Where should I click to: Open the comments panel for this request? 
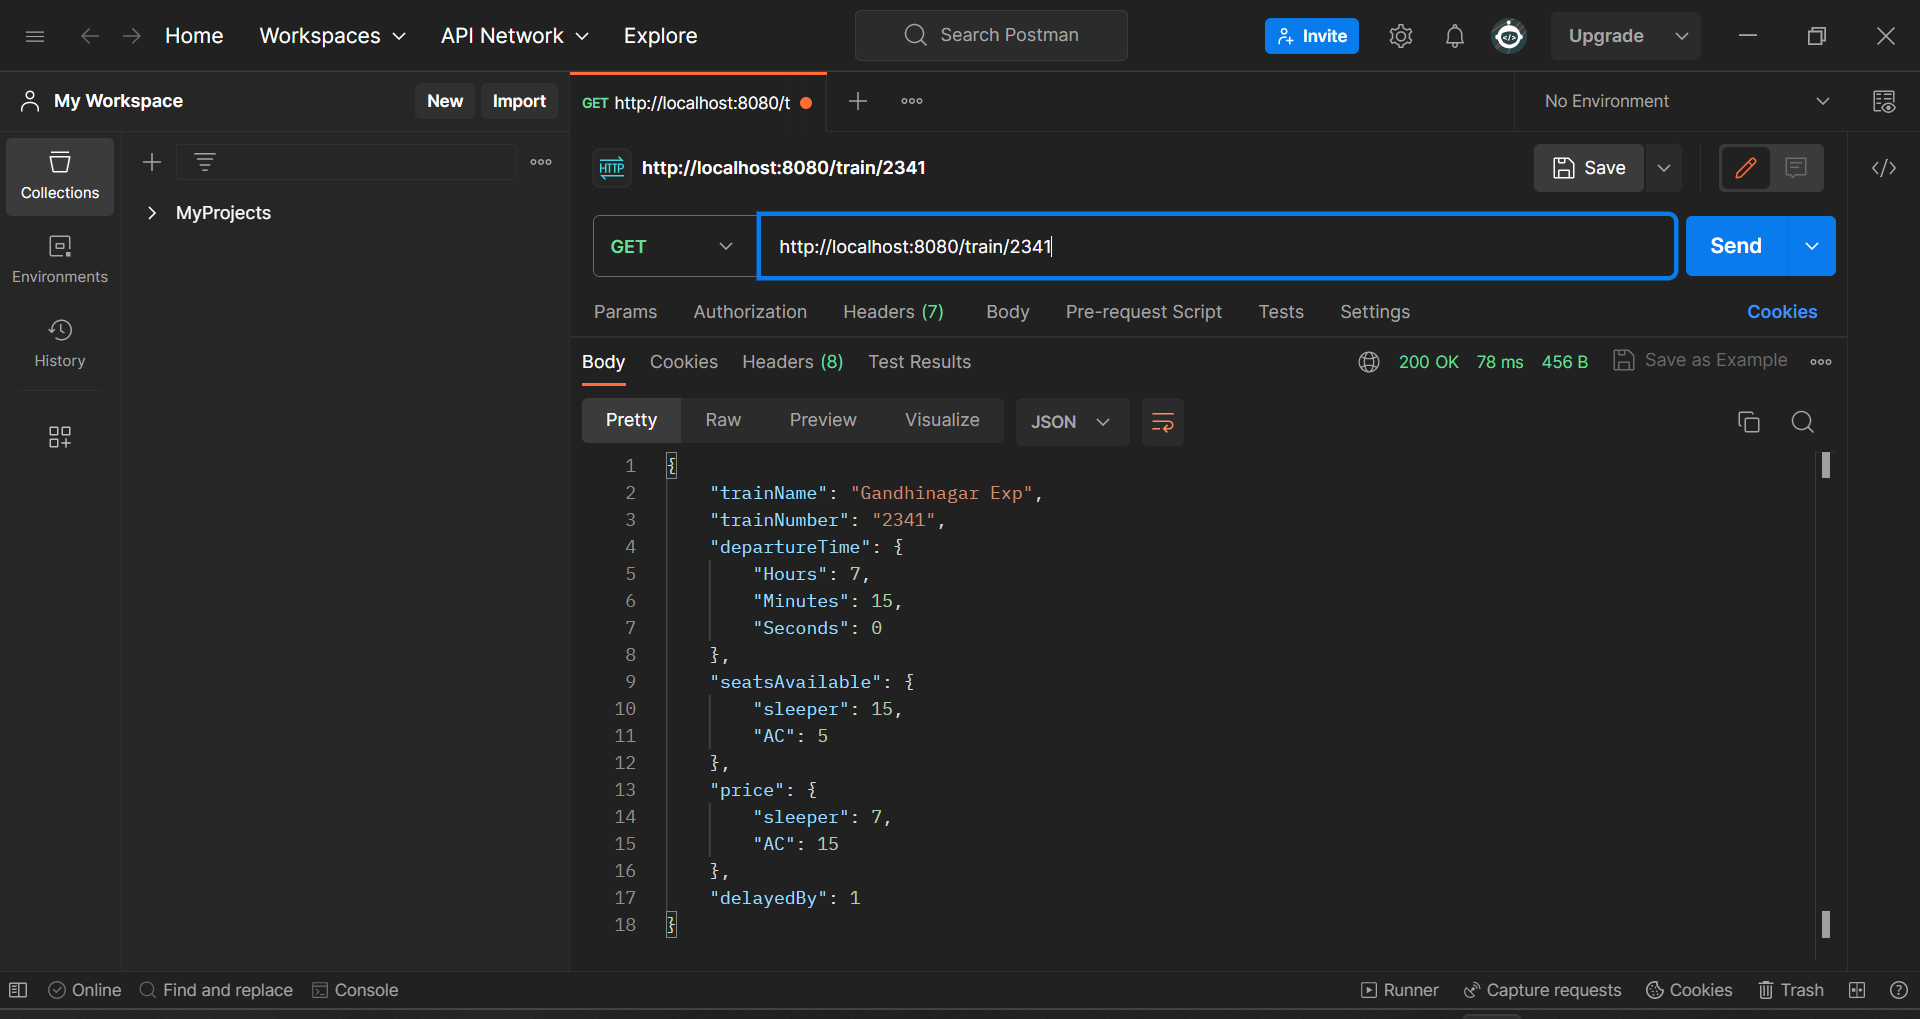(1796, 168)
